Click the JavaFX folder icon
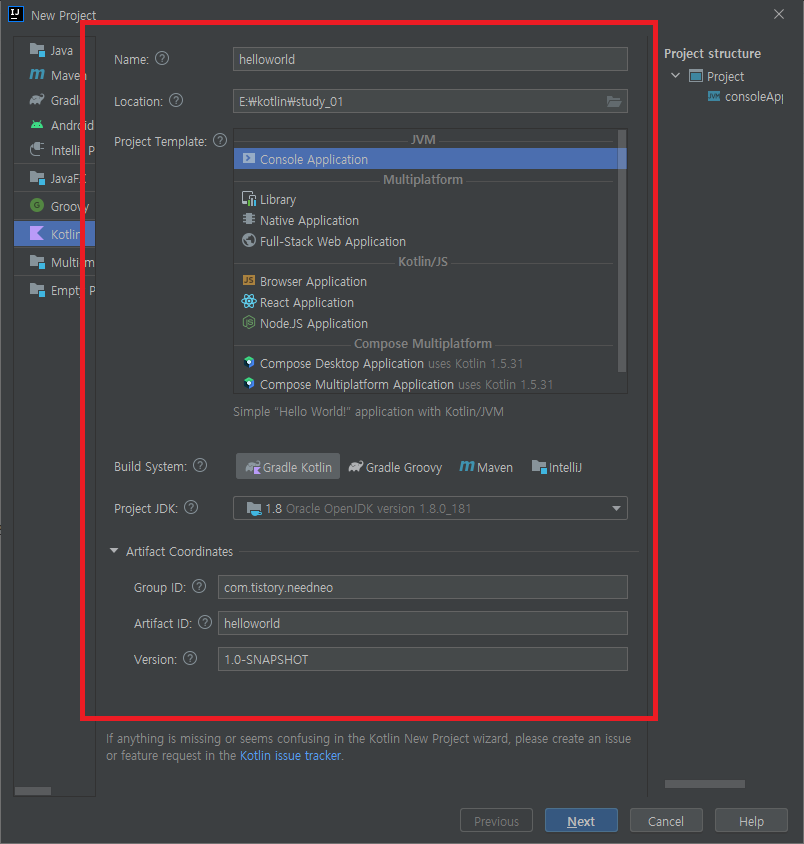 coord(37,178)
